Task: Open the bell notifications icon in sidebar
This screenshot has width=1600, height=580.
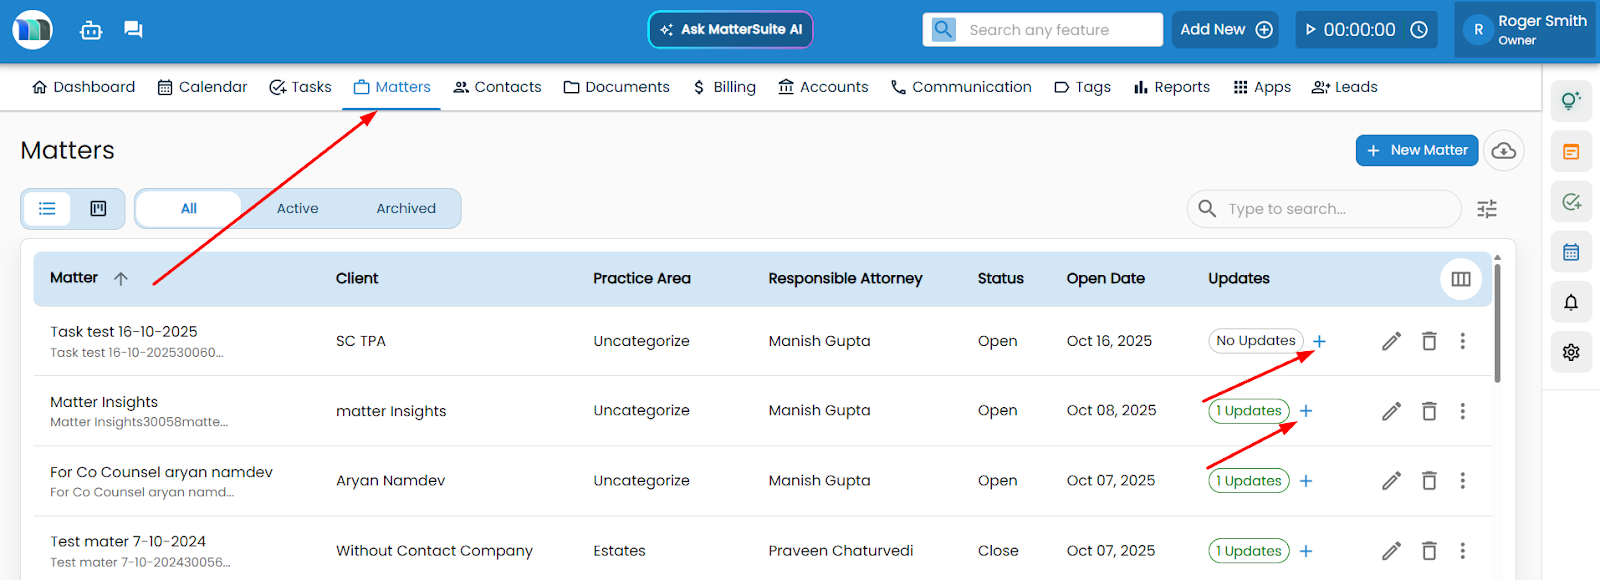Action: coord(1571,302)
